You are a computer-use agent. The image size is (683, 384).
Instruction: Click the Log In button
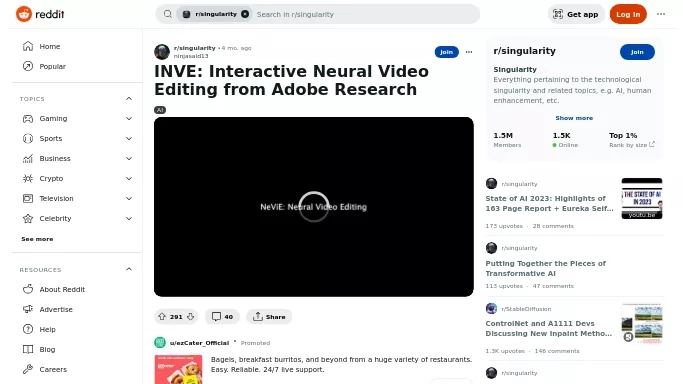(x=628, y=14)
